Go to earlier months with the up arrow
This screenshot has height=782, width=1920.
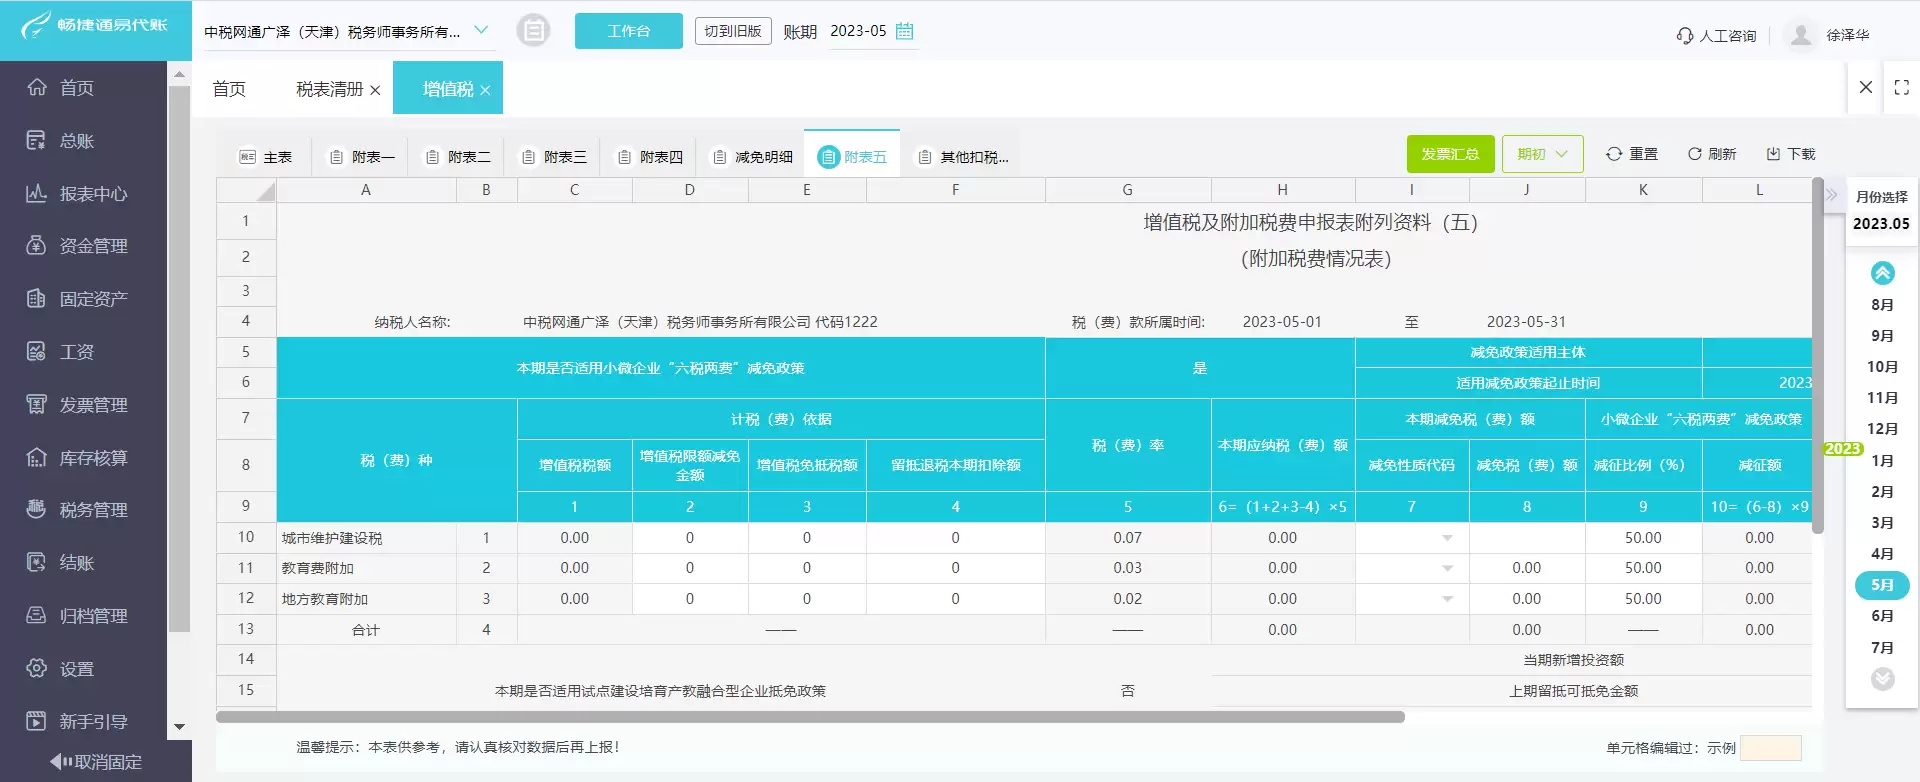(1883, 273)
